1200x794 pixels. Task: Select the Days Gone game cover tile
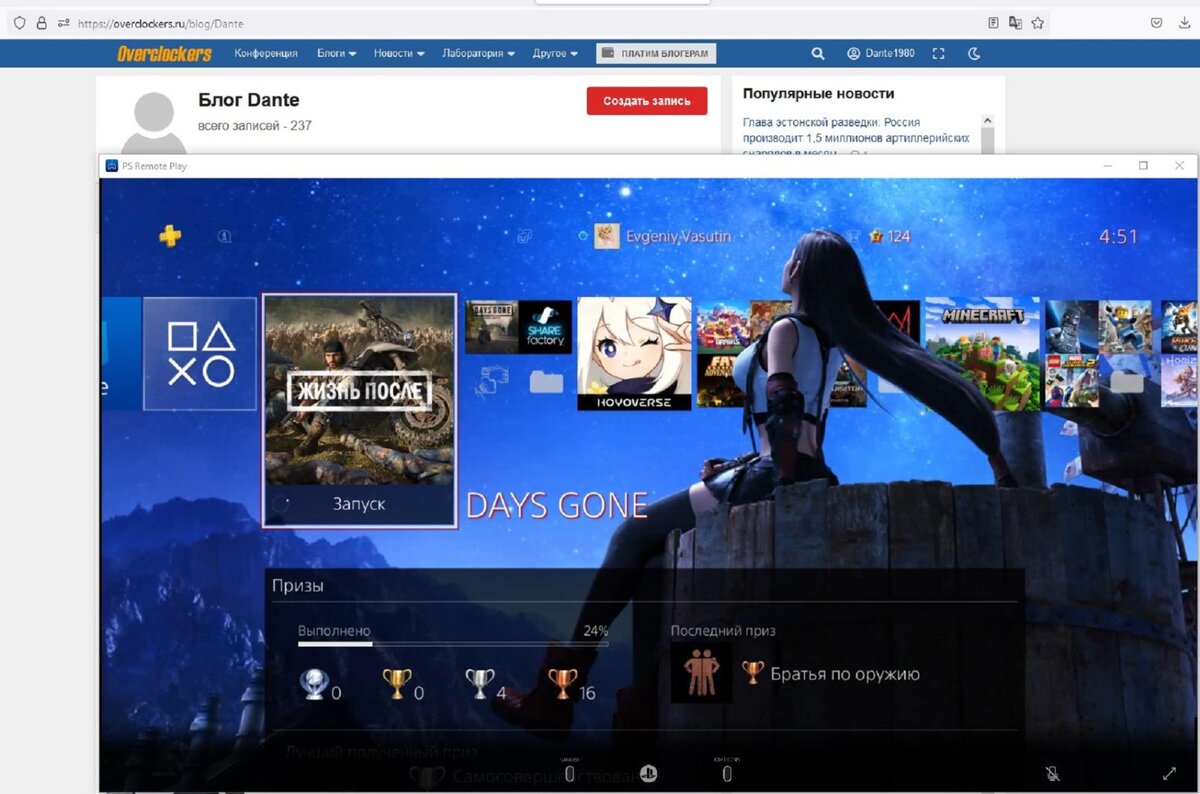[359, 389]
